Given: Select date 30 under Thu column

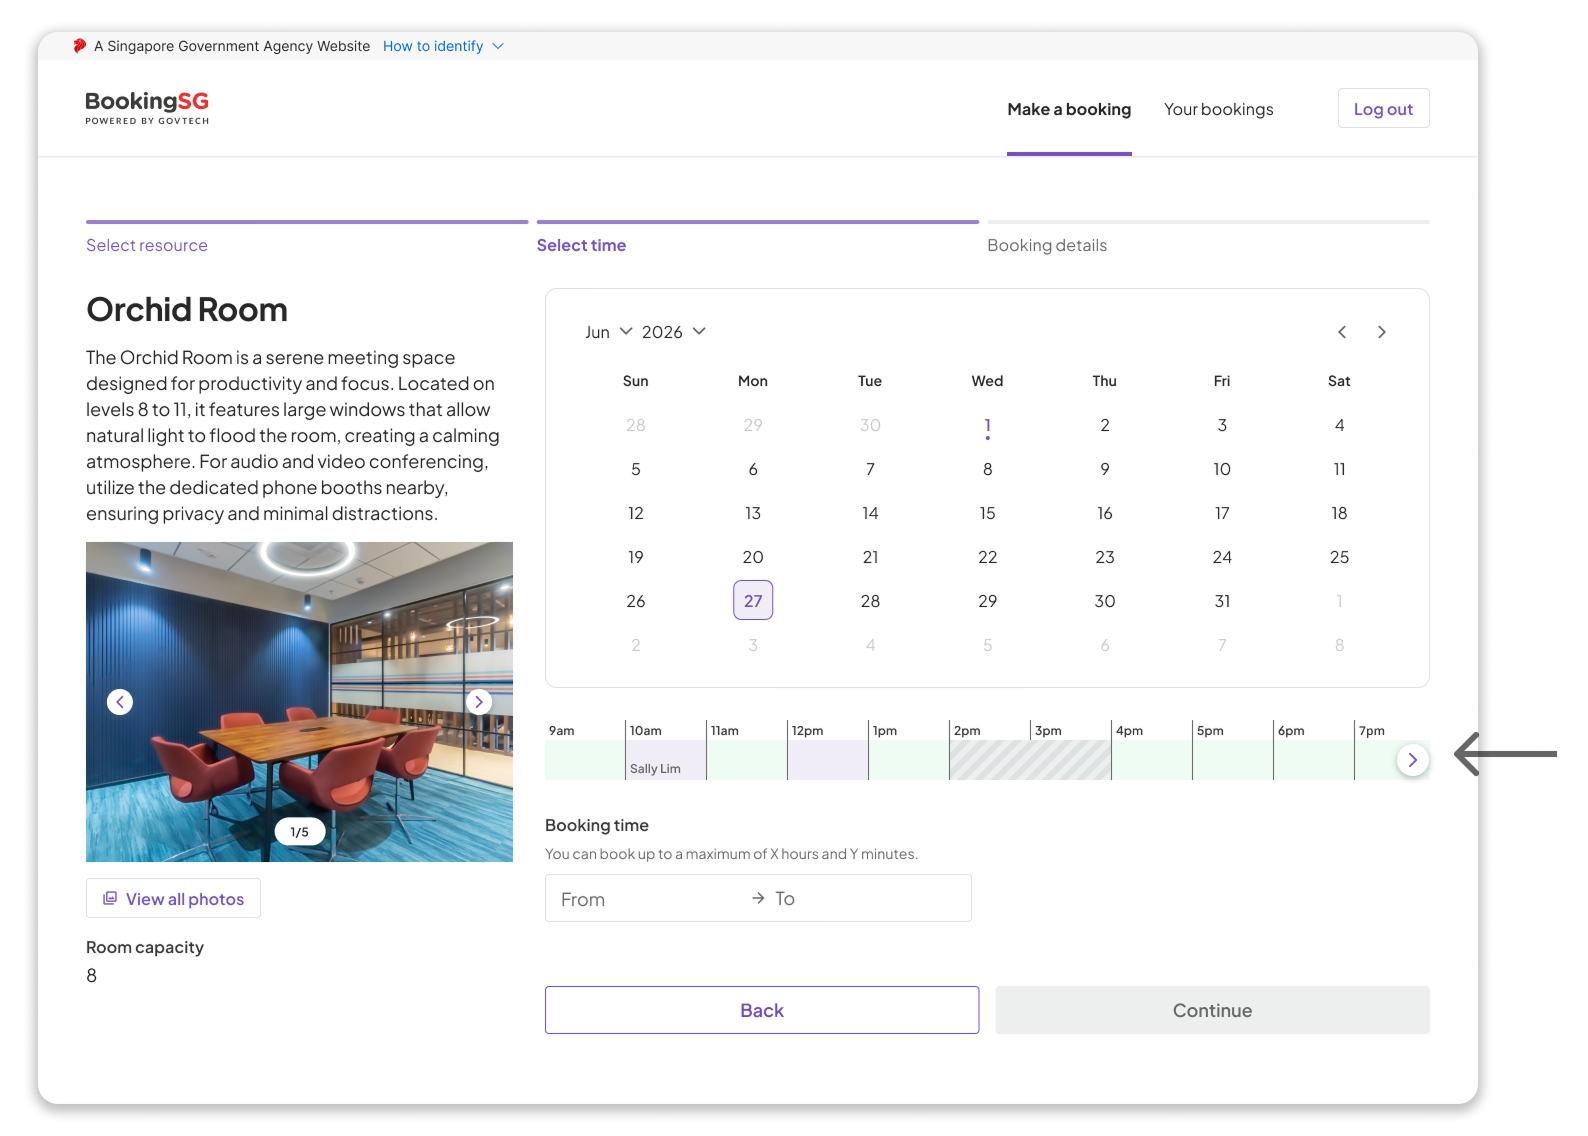Looking at the screenshot, I should [1105, 601].
